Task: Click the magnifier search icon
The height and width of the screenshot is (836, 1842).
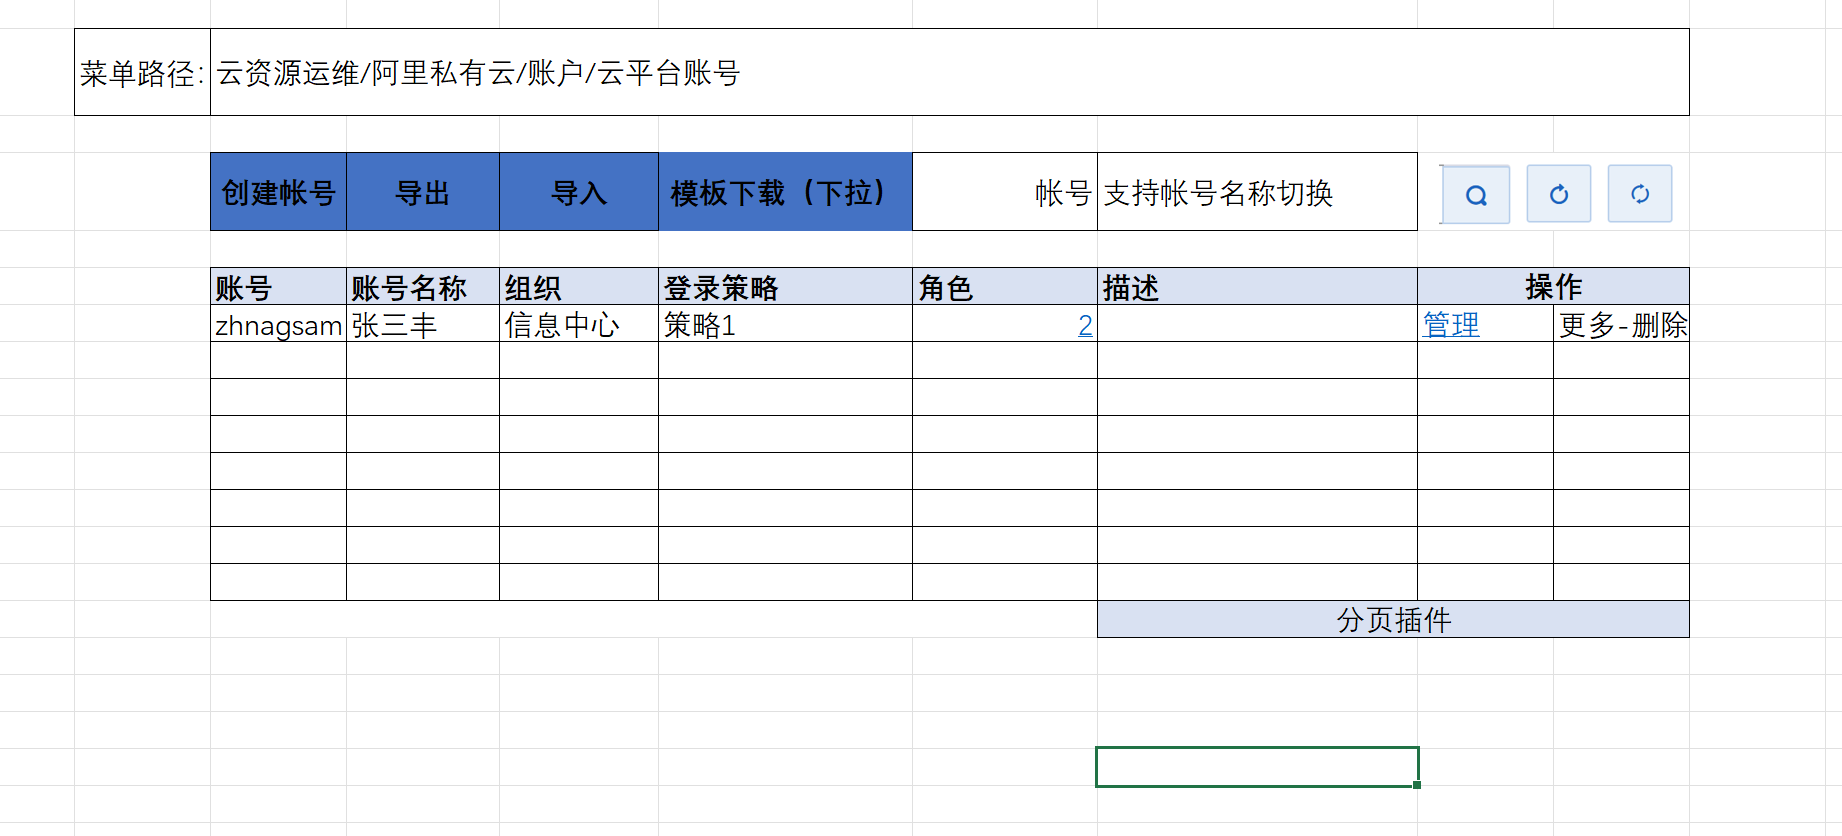Action: click(x=1476, y=195)
